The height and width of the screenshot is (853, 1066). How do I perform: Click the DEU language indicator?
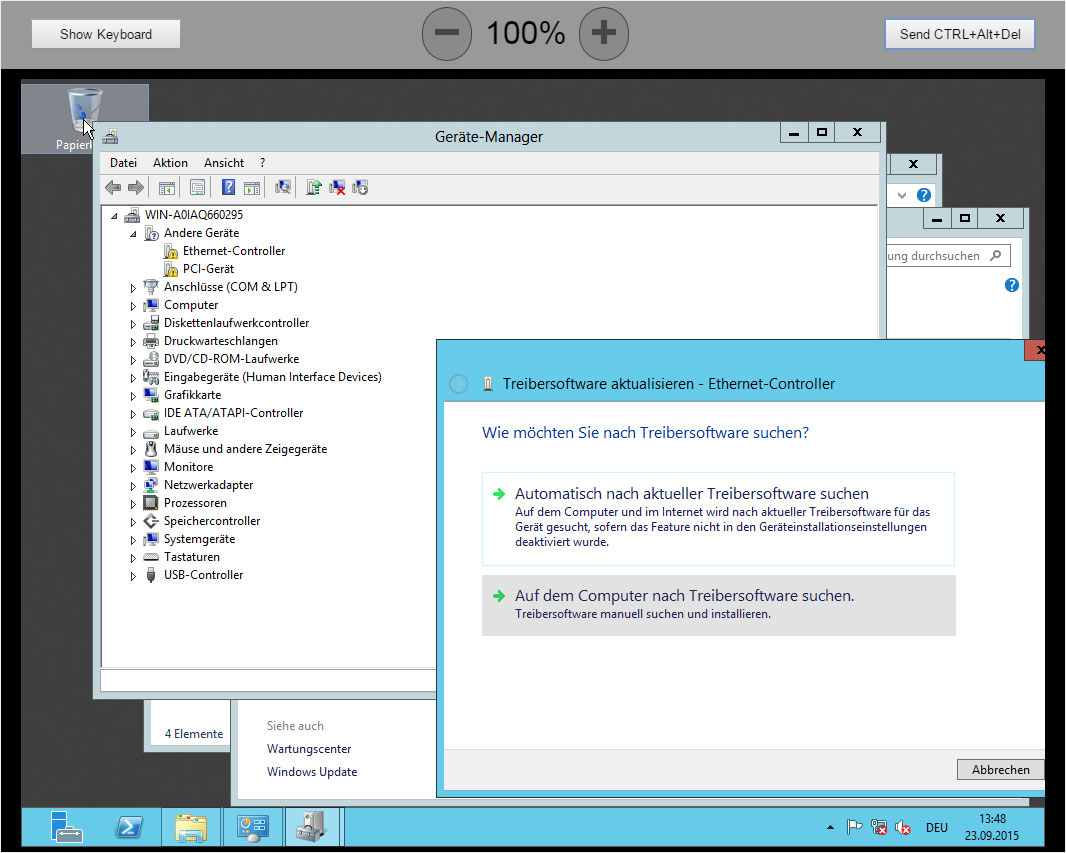click(x=936, y=827)
